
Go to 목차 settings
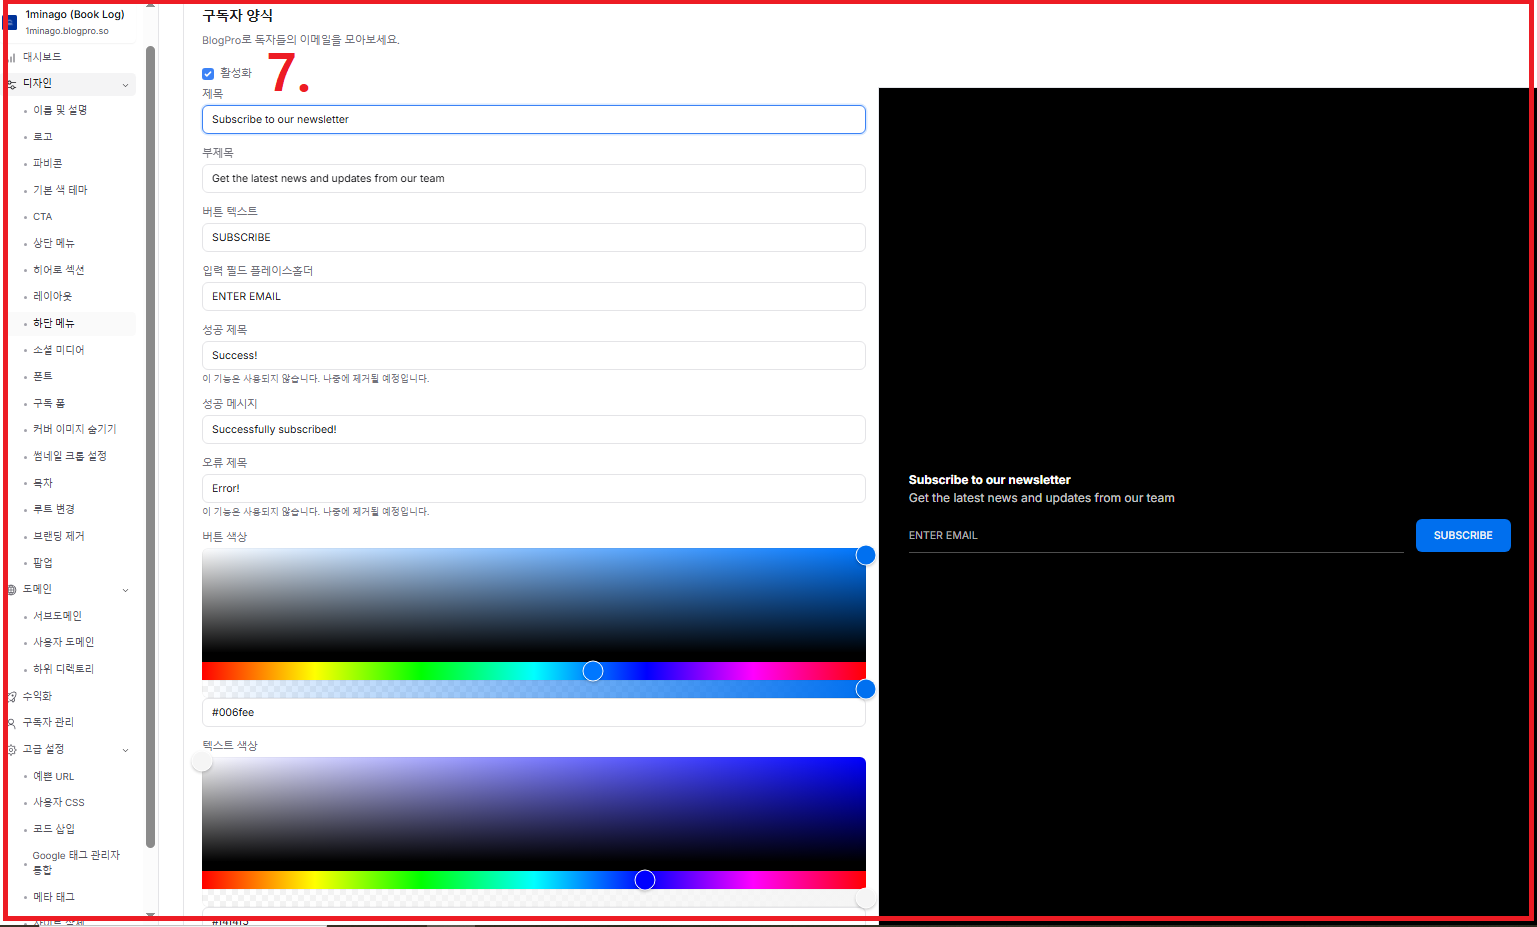point(43,483)
